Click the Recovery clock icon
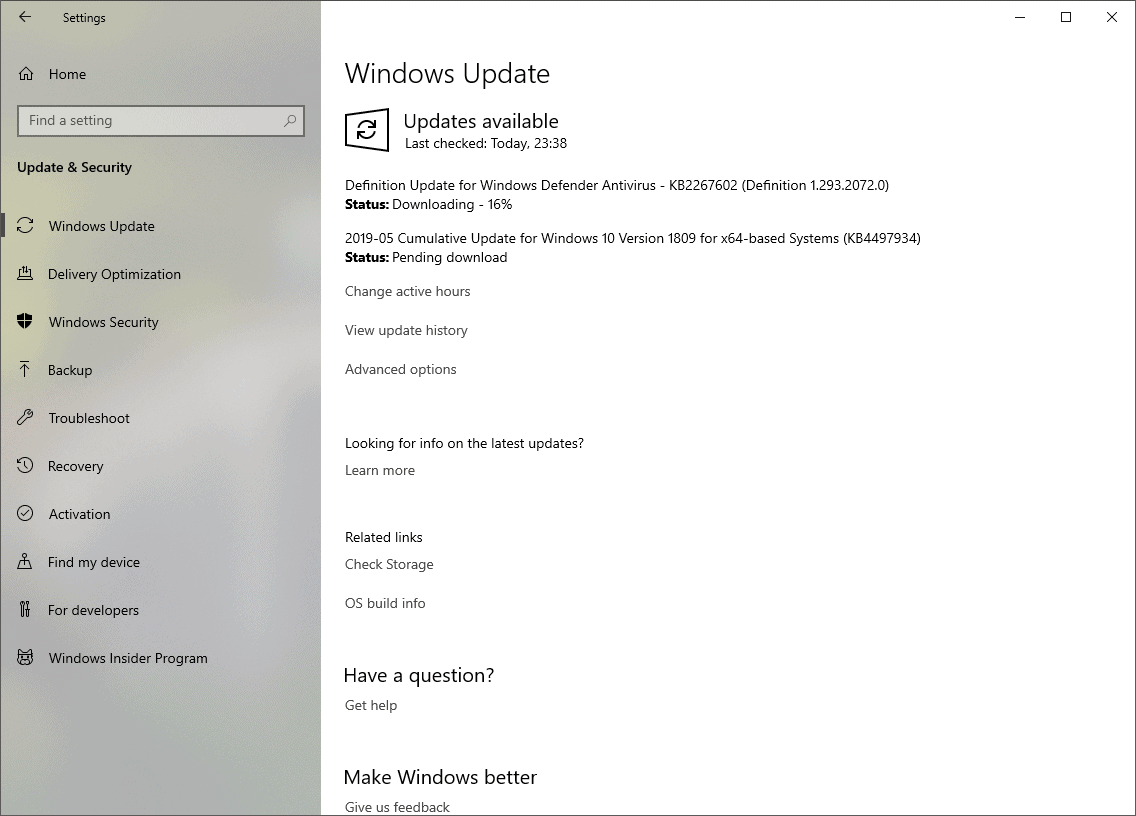This screenshot has height=816, width=1136. (25, 465)
